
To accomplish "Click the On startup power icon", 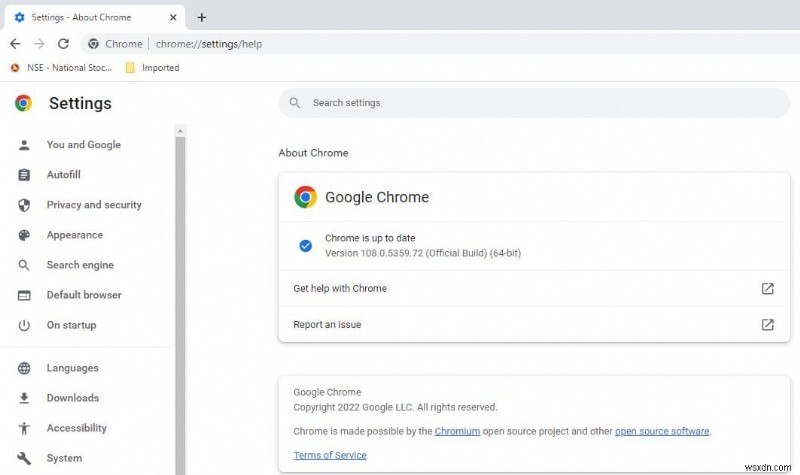I will (24, 326).
